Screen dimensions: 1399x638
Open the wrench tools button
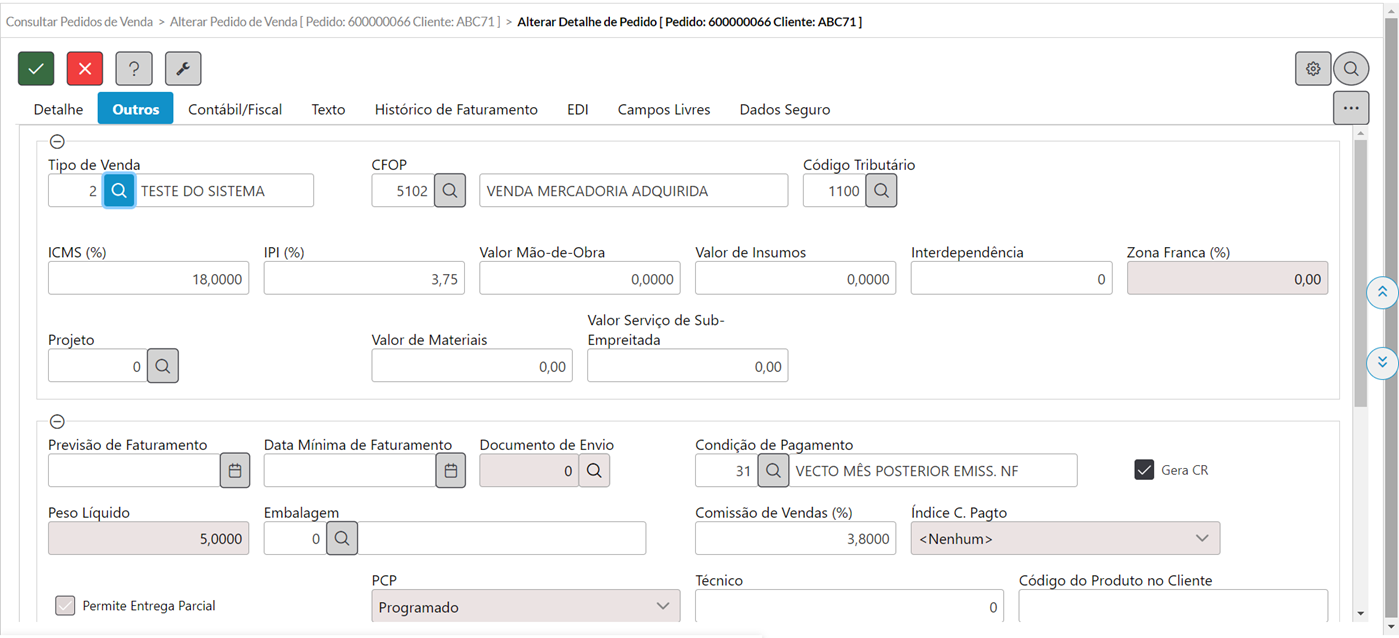tap(183, 69)
